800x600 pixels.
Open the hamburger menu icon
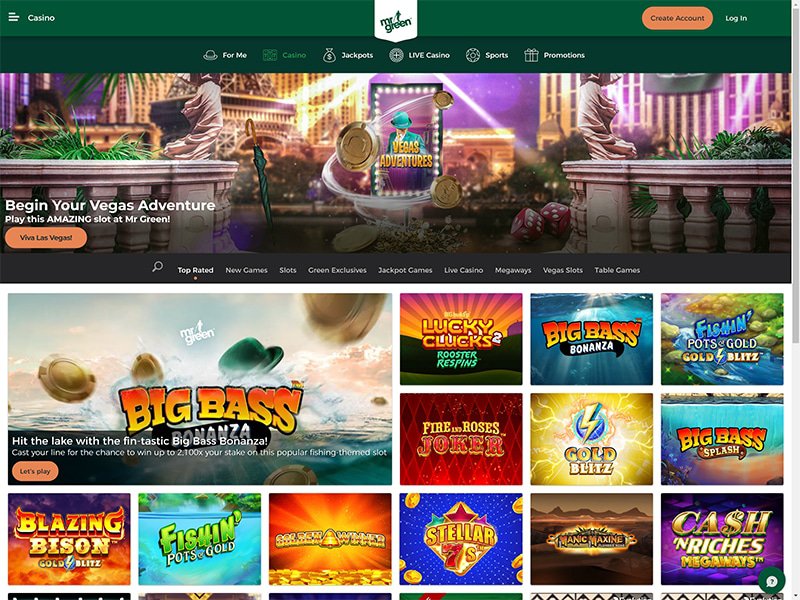pos(14,17)
